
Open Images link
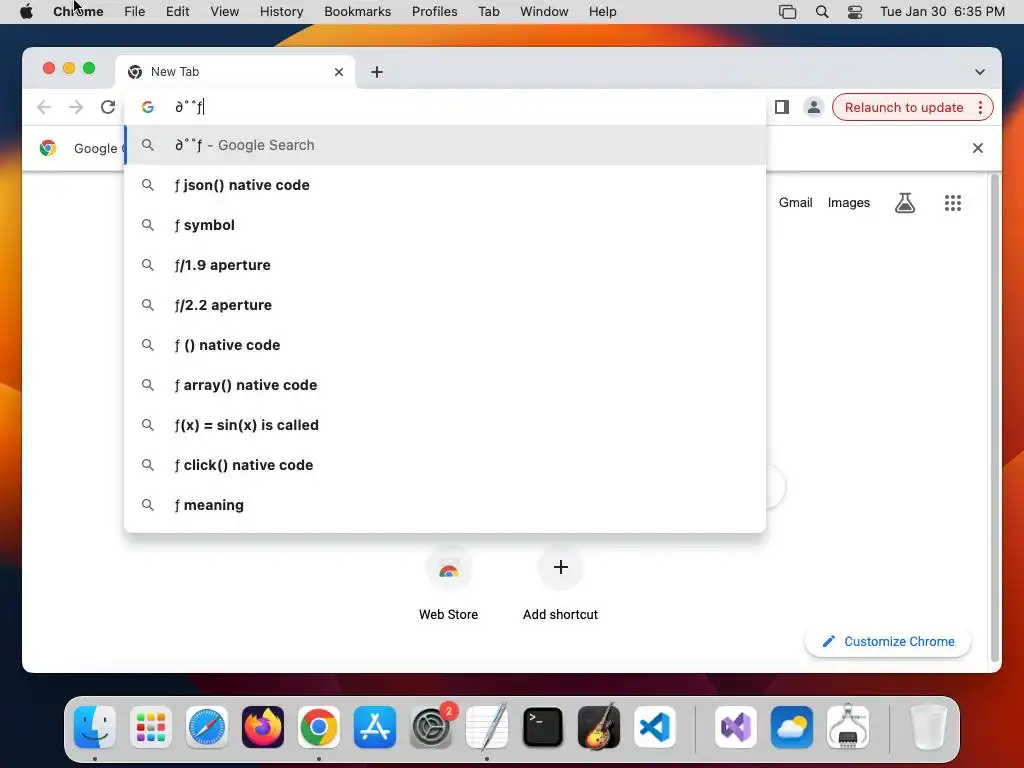tap(848, 202)
